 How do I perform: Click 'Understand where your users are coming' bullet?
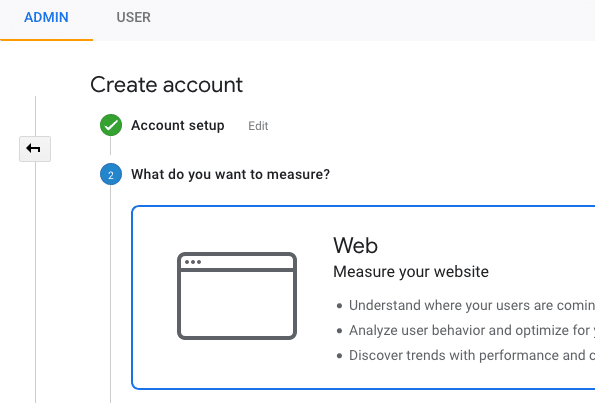(x=472, y=305)
